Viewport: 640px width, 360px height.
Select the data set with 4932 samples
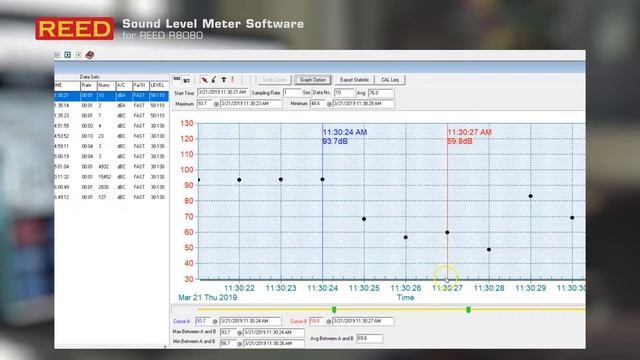tap(111, 167)
